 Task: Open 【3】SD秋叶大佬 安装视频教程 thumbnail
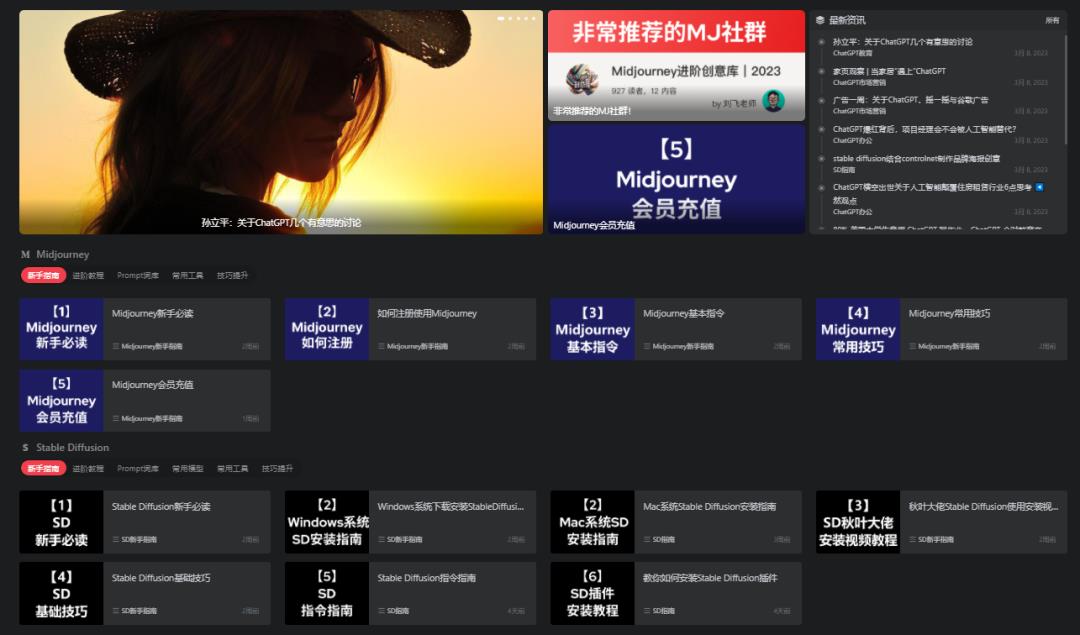pyautogui.click(x=858, y=522)
